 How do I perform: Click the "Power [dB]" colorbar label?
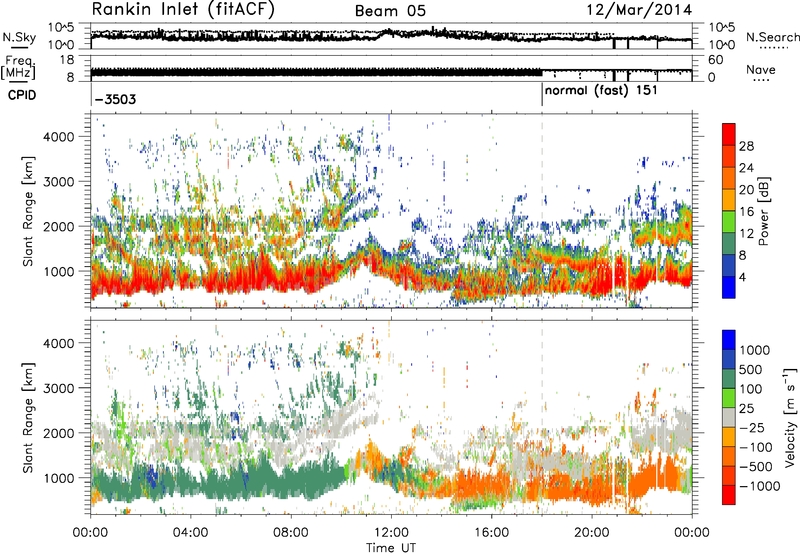763,211
